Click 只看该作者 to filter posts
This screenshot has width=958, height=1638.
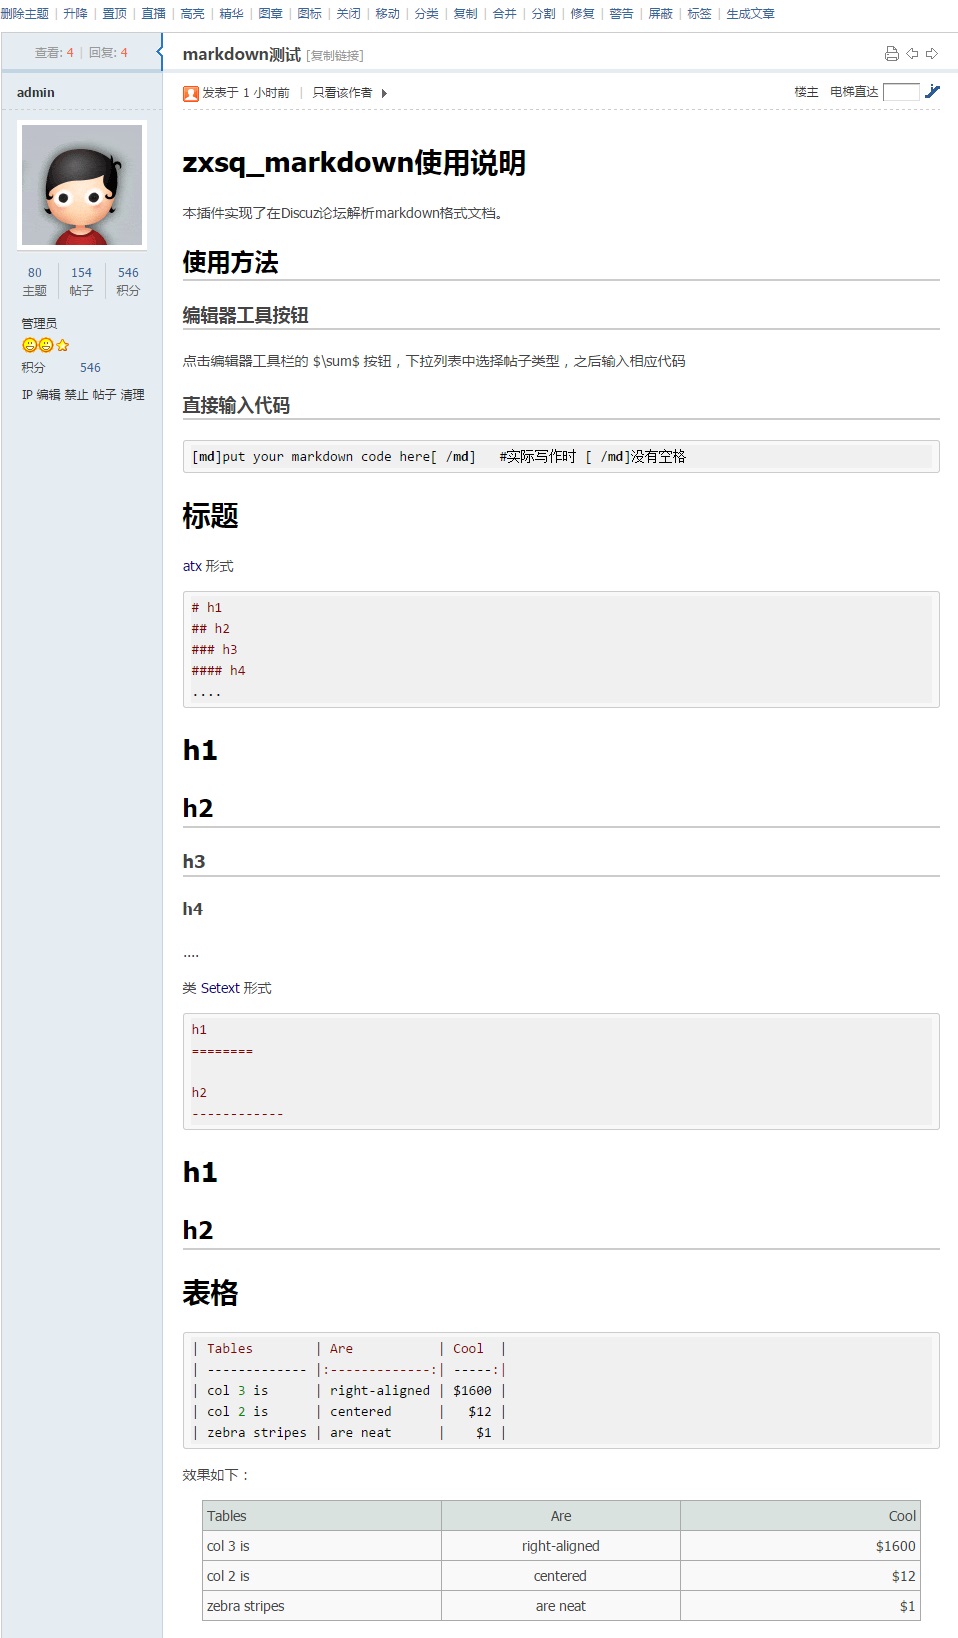click(x=342, y=93)
